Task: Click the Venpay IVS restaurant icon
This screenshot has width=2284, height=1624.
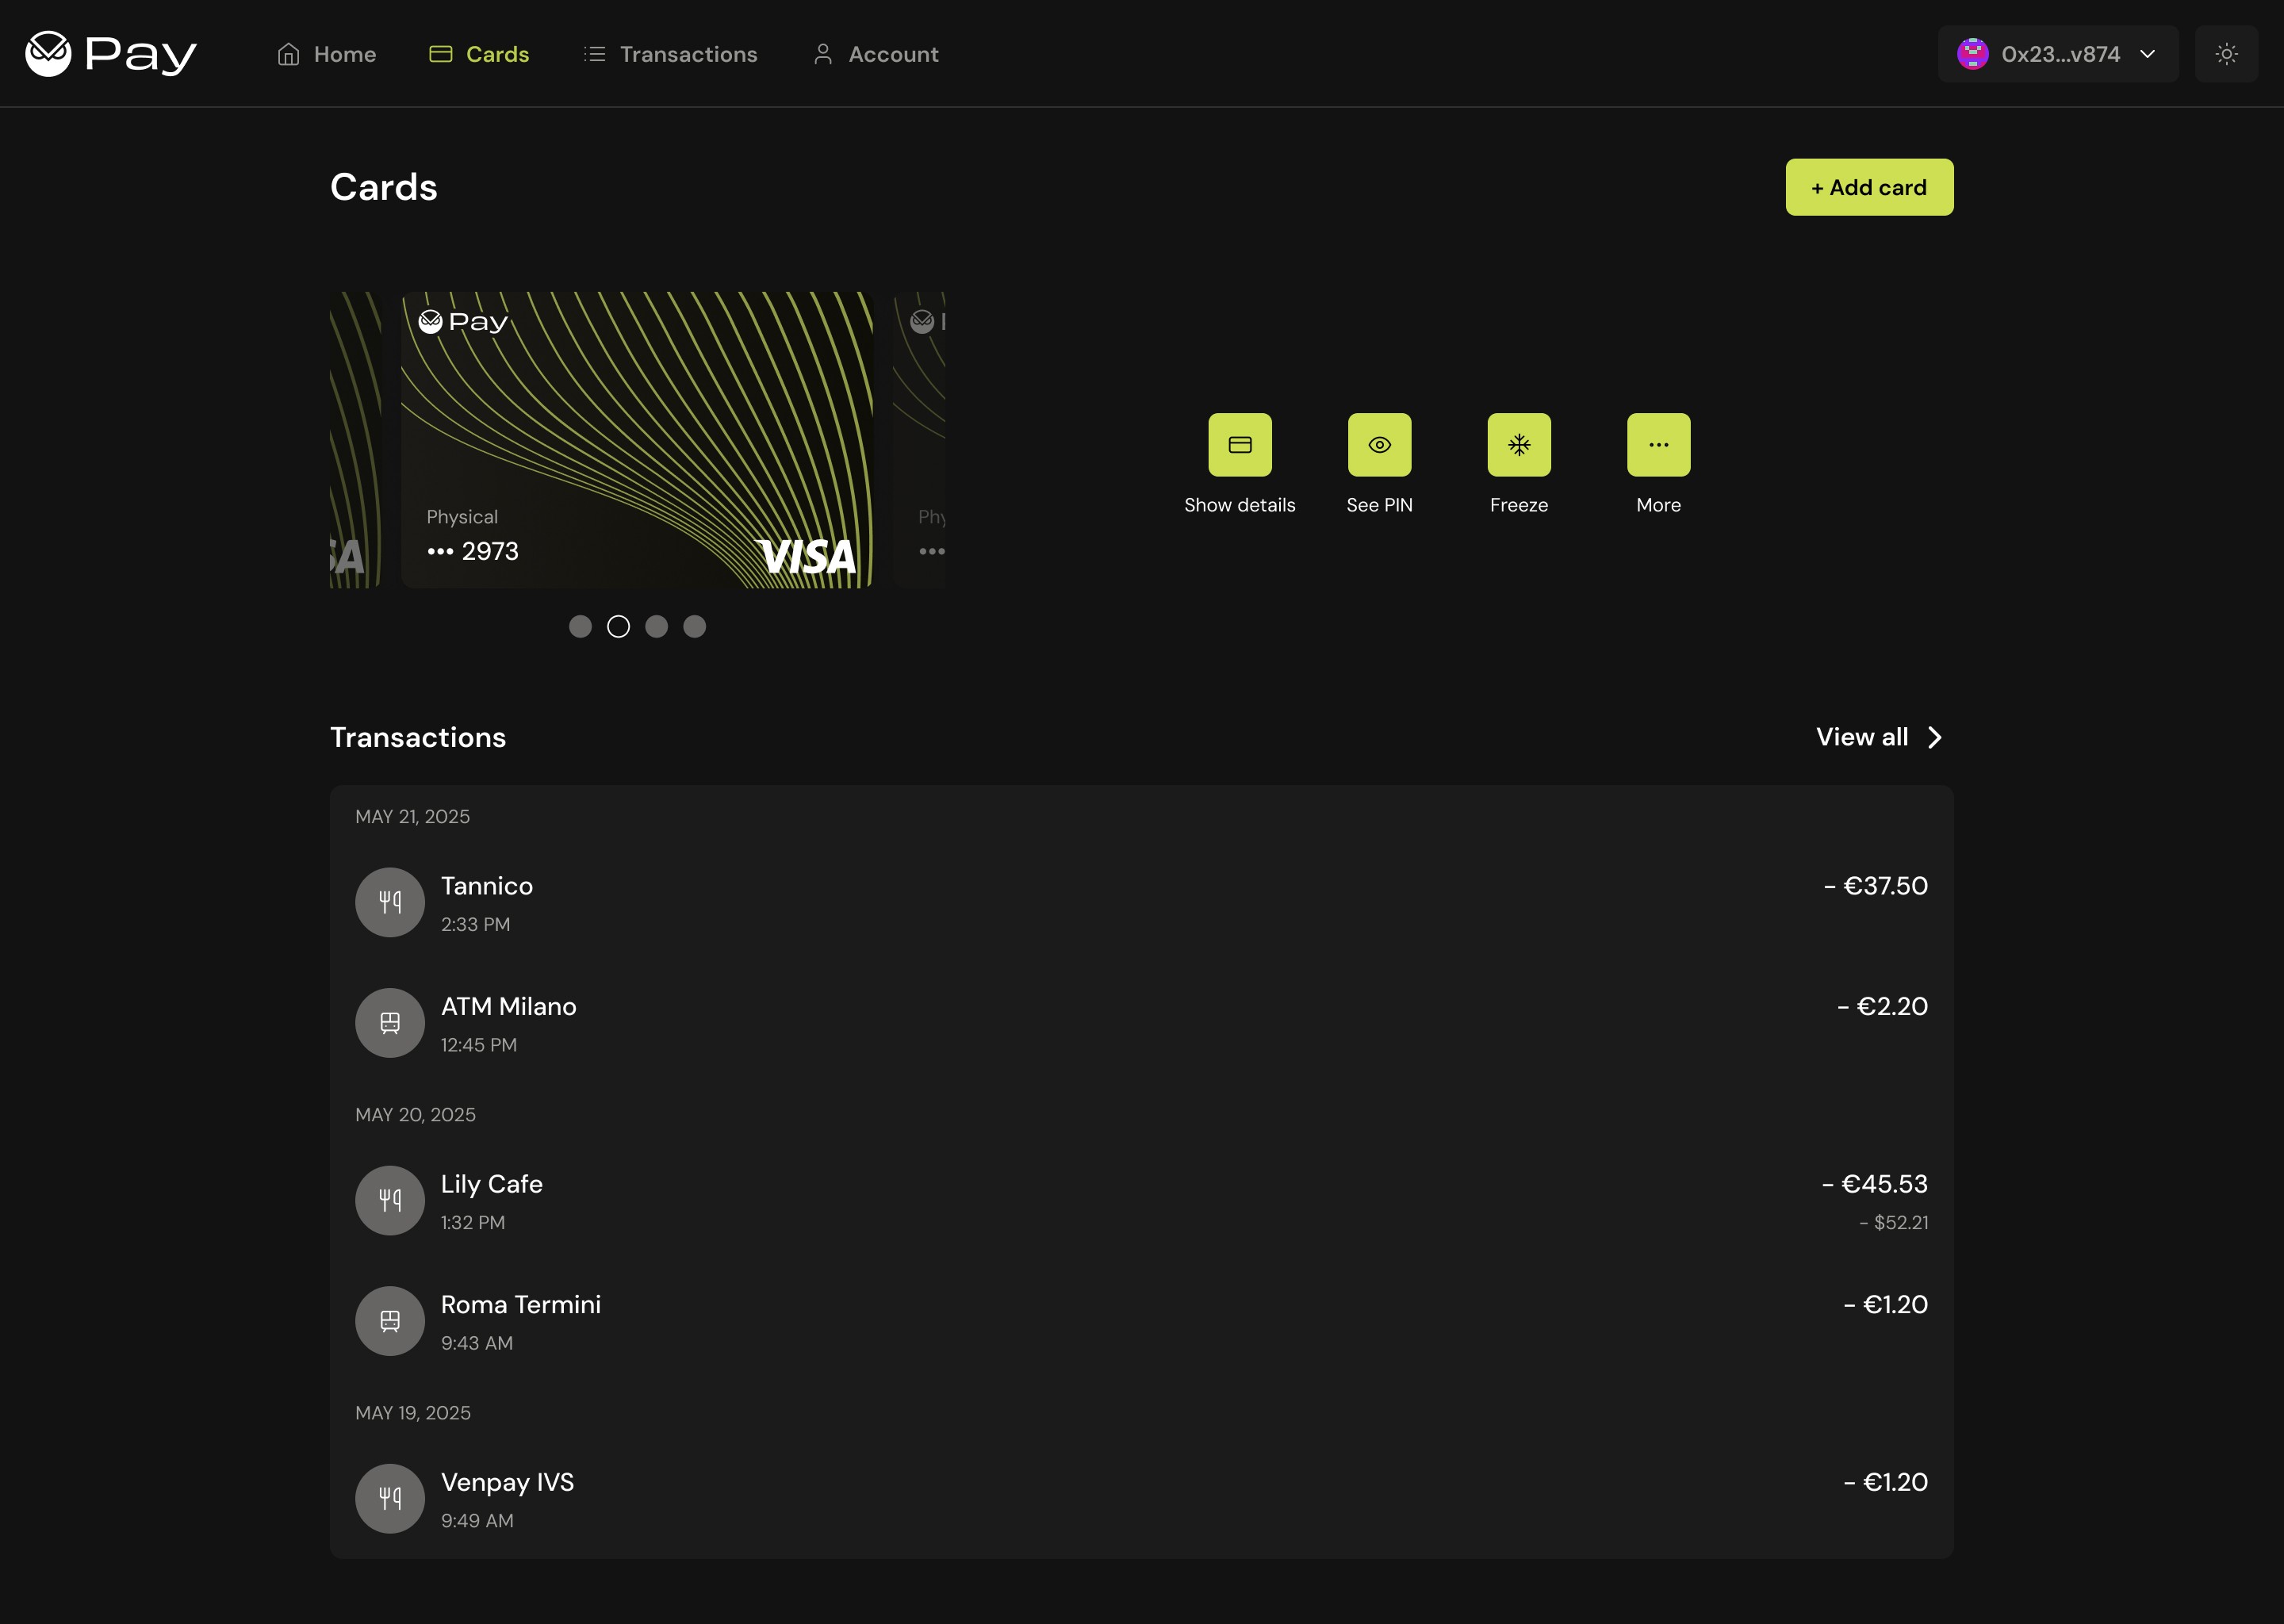Action: (390, 1498)
